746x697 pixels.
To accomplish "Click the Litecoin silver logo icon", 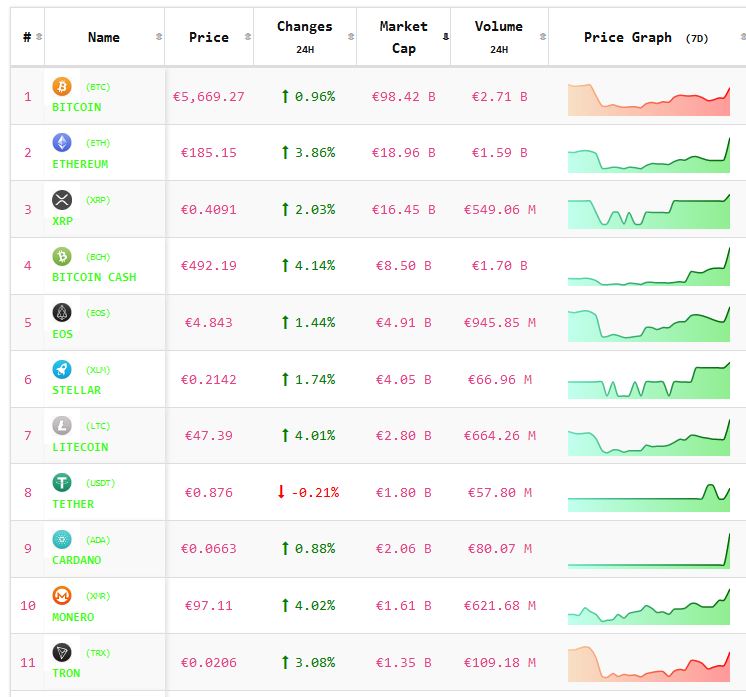I will [62, 426].
